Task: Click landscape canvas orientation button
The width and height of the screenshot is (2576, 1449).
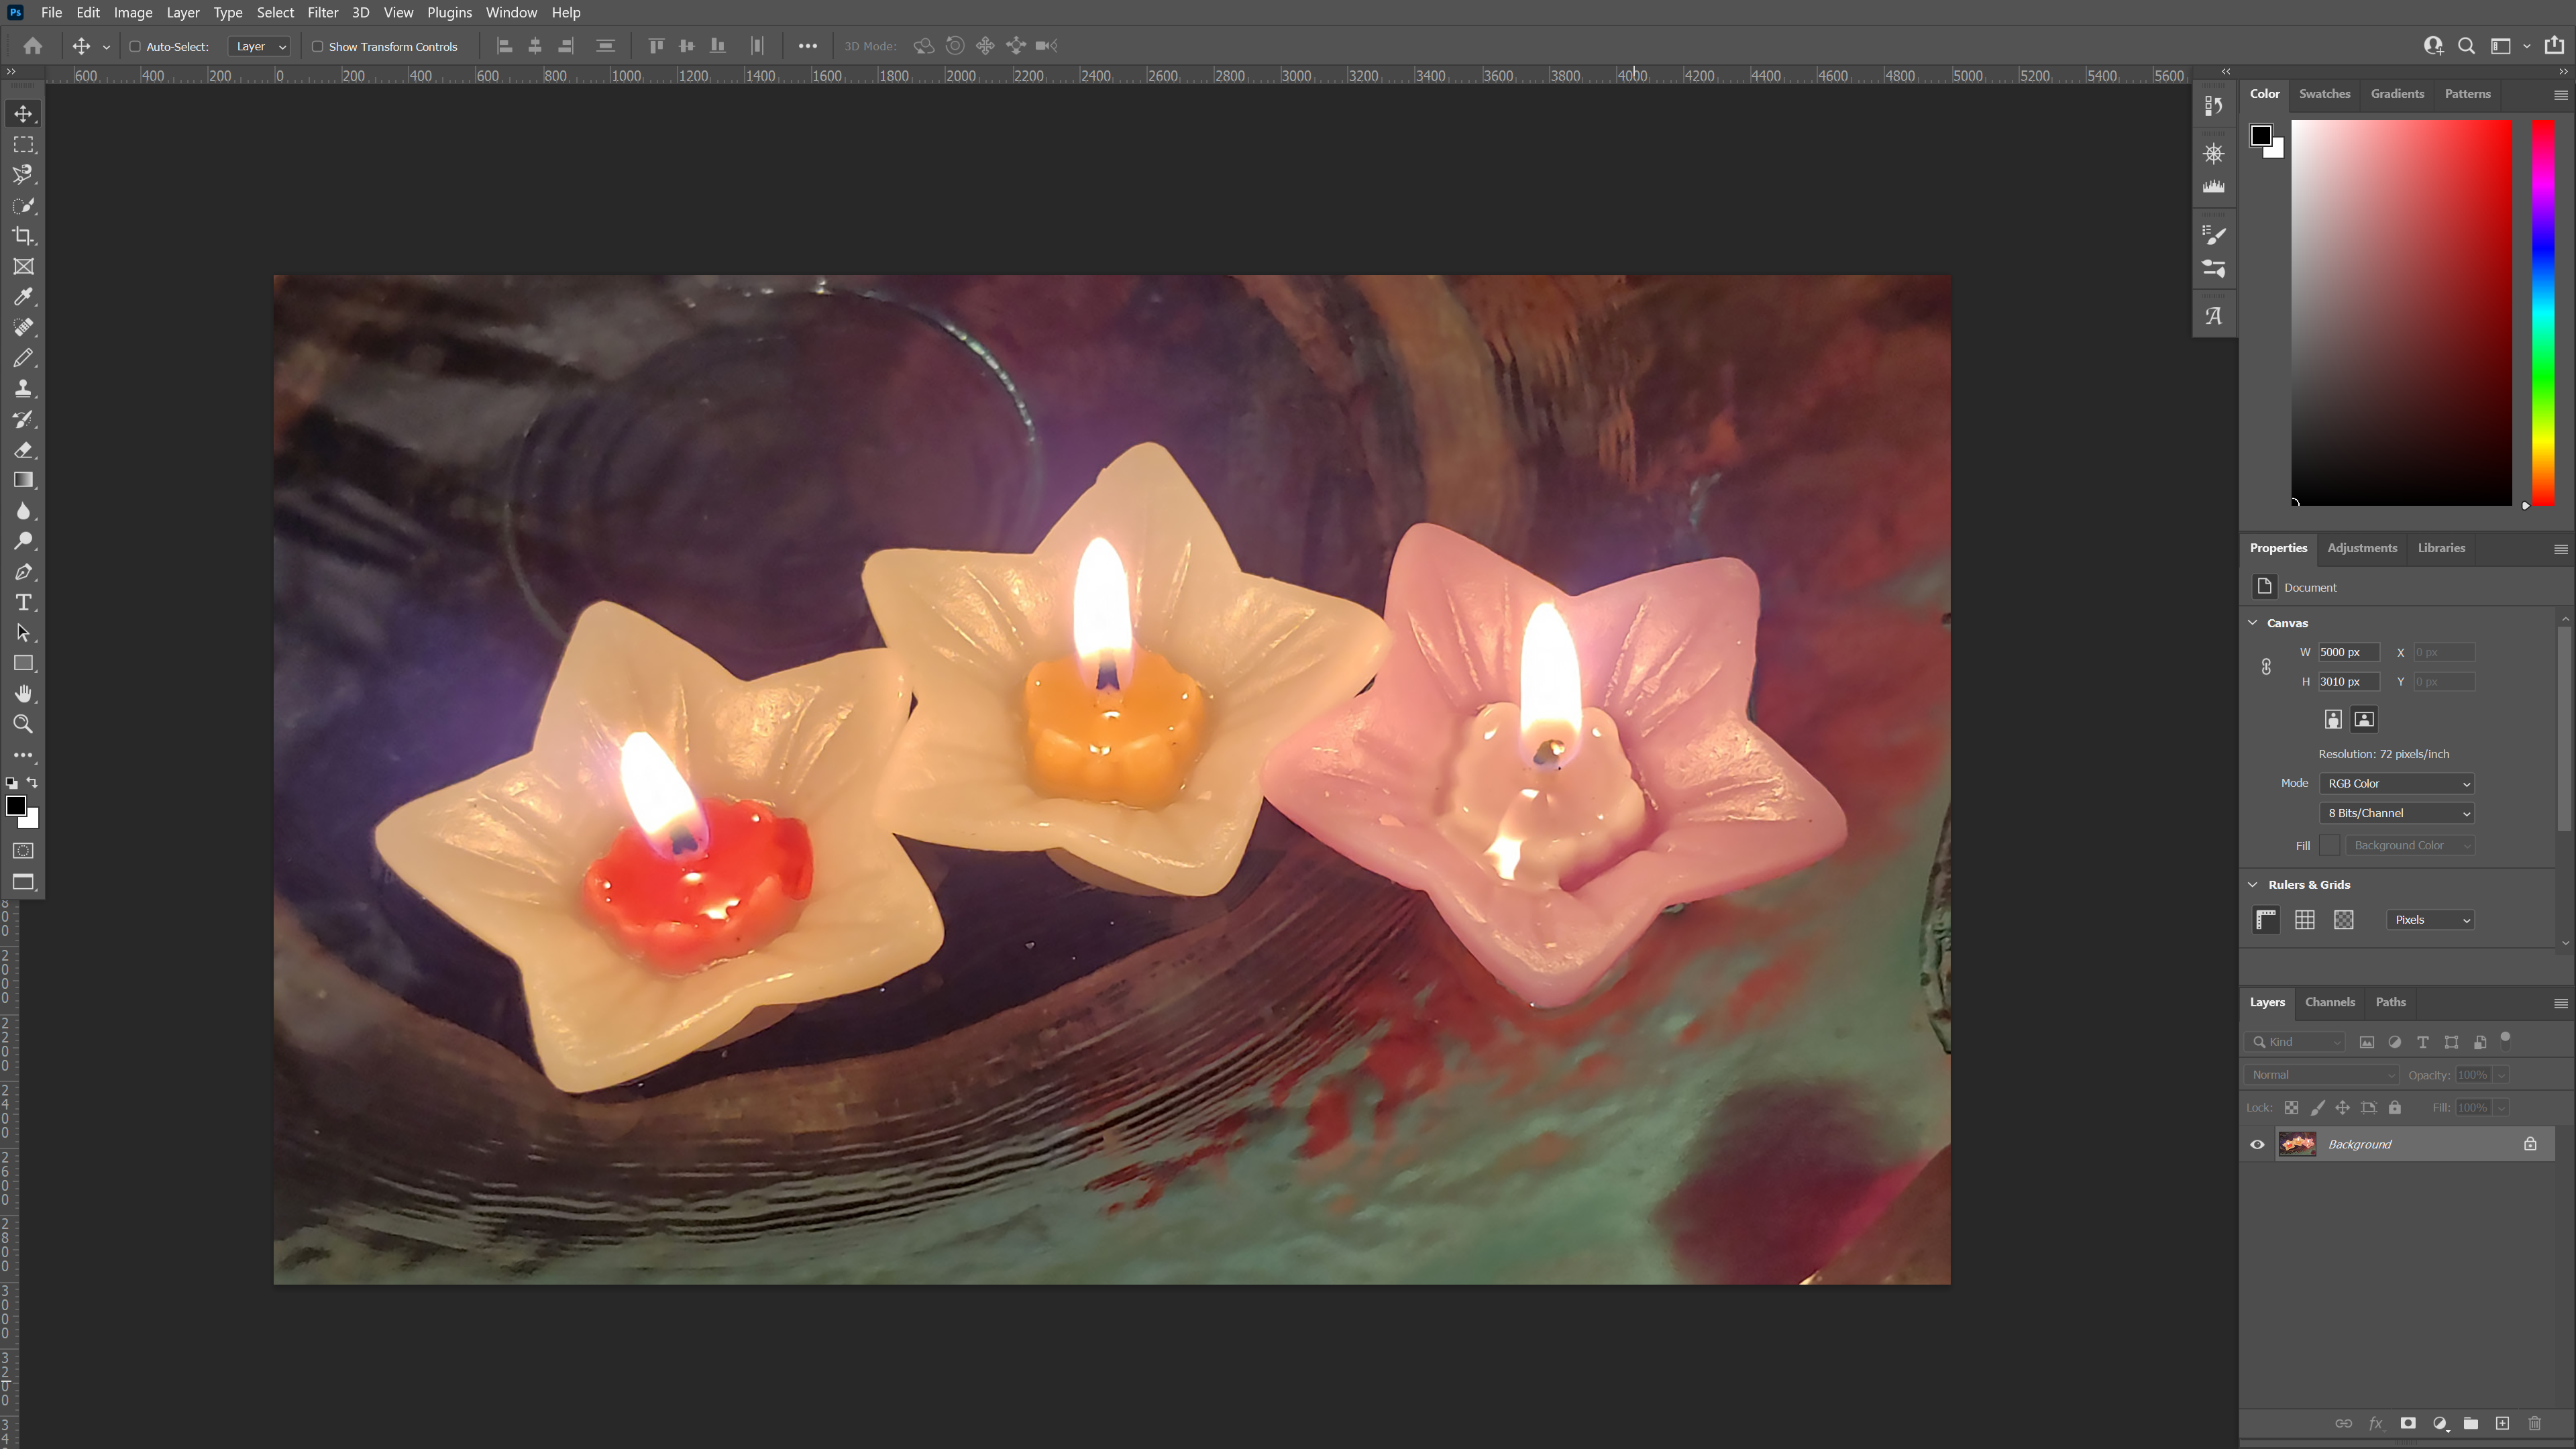Action: pyautogui.click(x=2364, y=719)
